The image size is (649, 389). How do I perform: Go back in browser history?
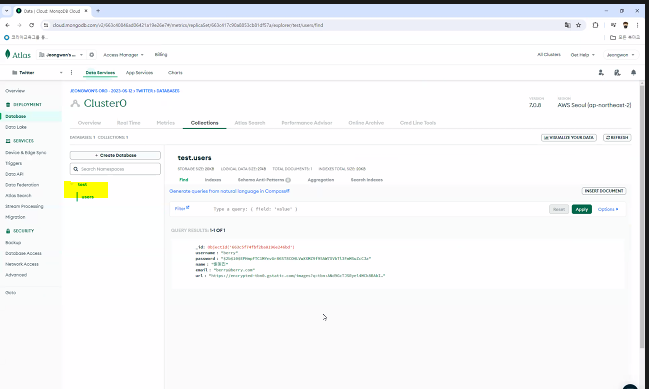pyautogui.click(x=7, y=25)
